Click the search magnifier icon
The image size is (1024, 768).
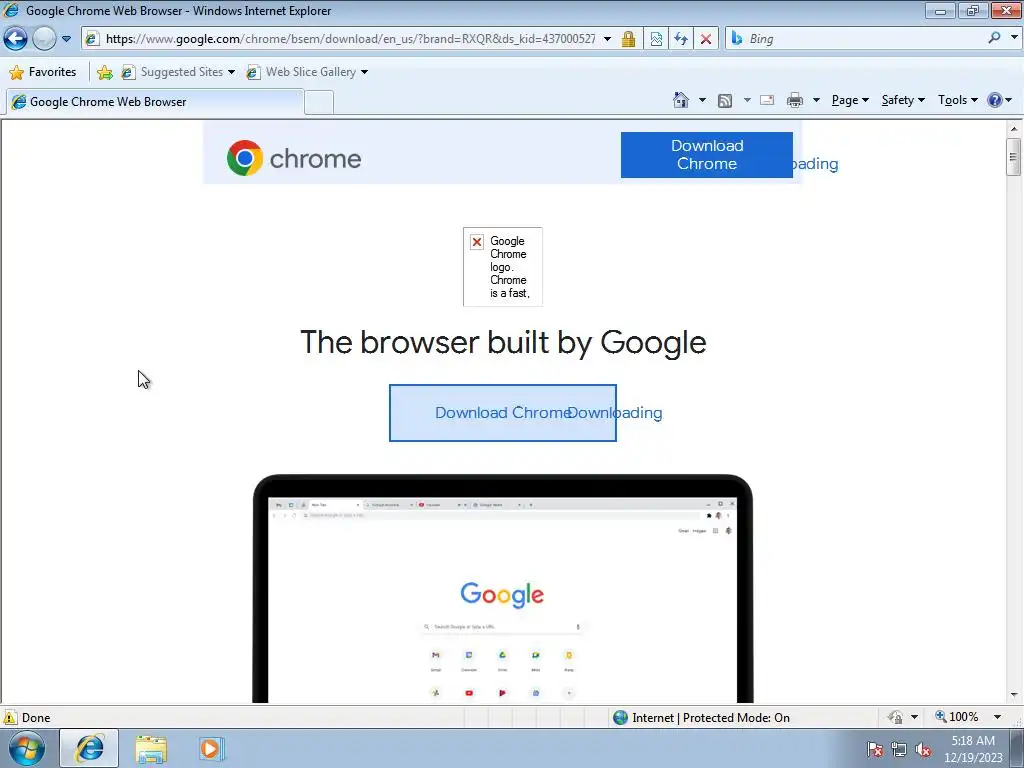[x=994, y=39]
